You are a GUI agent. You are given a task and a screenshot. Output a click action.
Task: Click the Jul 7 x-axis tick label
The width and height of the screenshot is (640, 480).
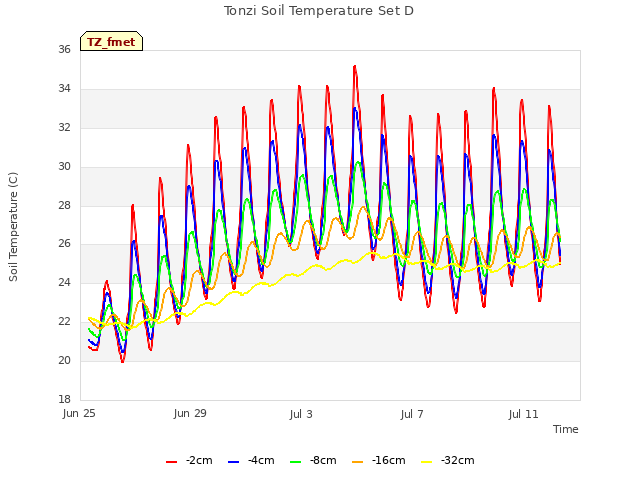coord(412,414)
